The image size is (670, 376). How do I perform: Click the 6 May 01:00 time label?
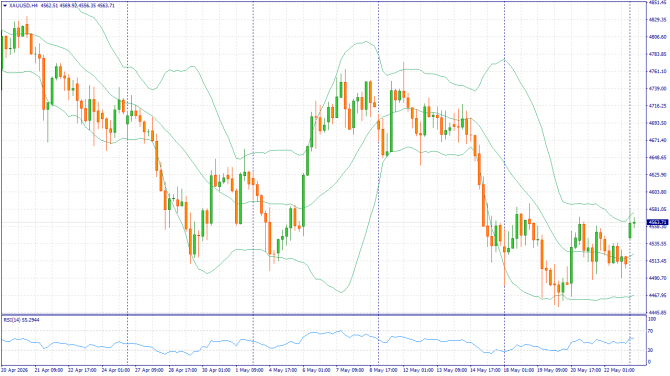tap(317, 370)
